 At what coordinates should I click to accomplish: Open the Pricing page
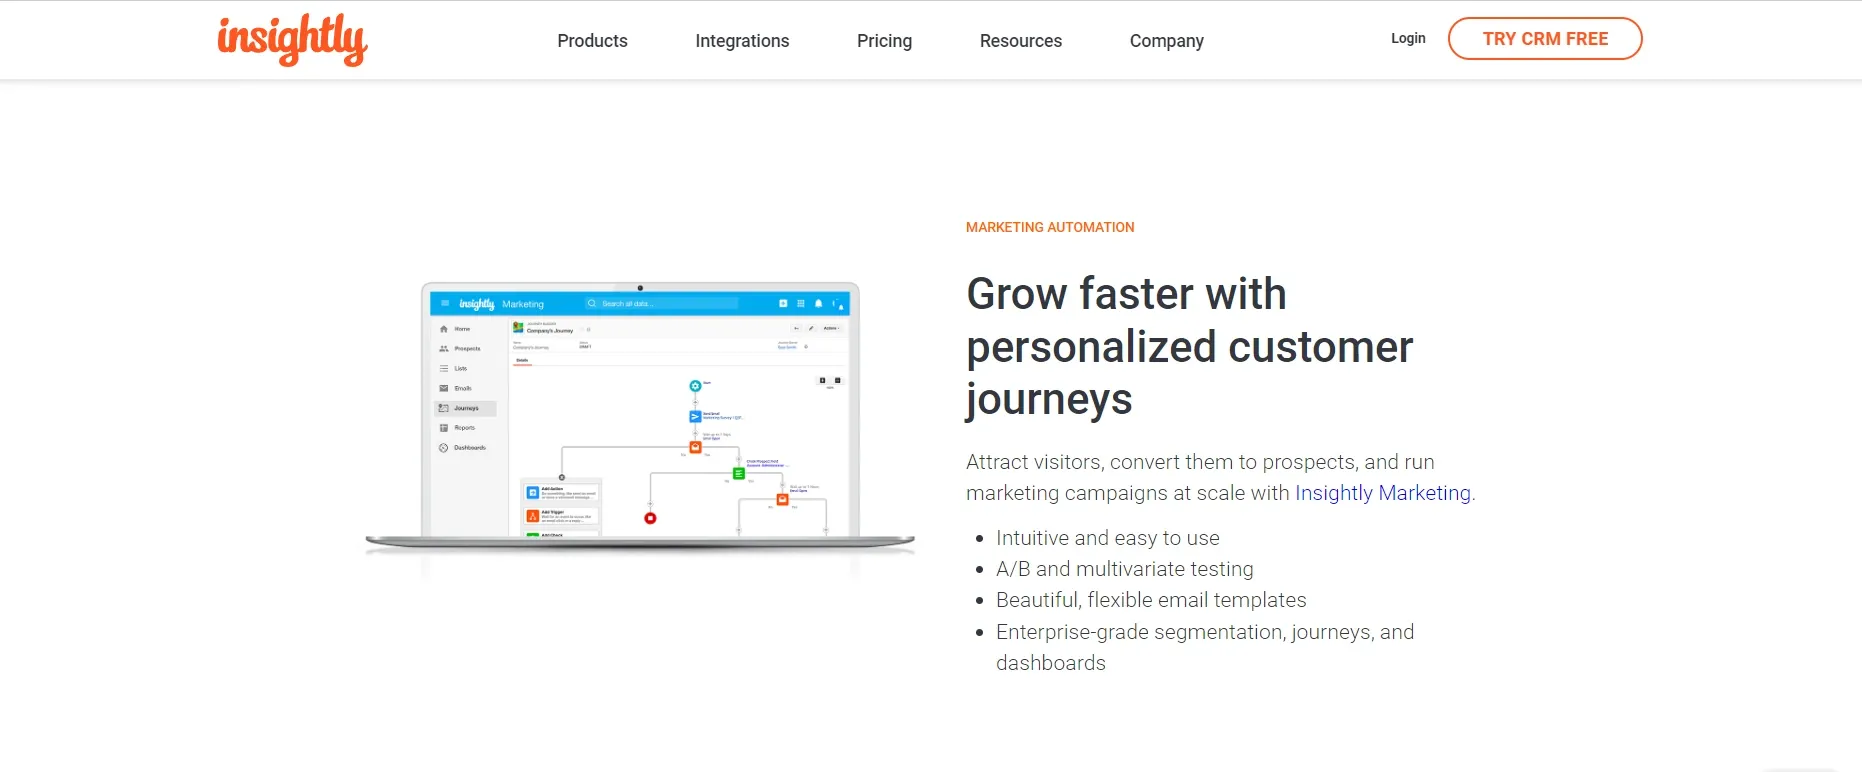click(x=884, y=41)
